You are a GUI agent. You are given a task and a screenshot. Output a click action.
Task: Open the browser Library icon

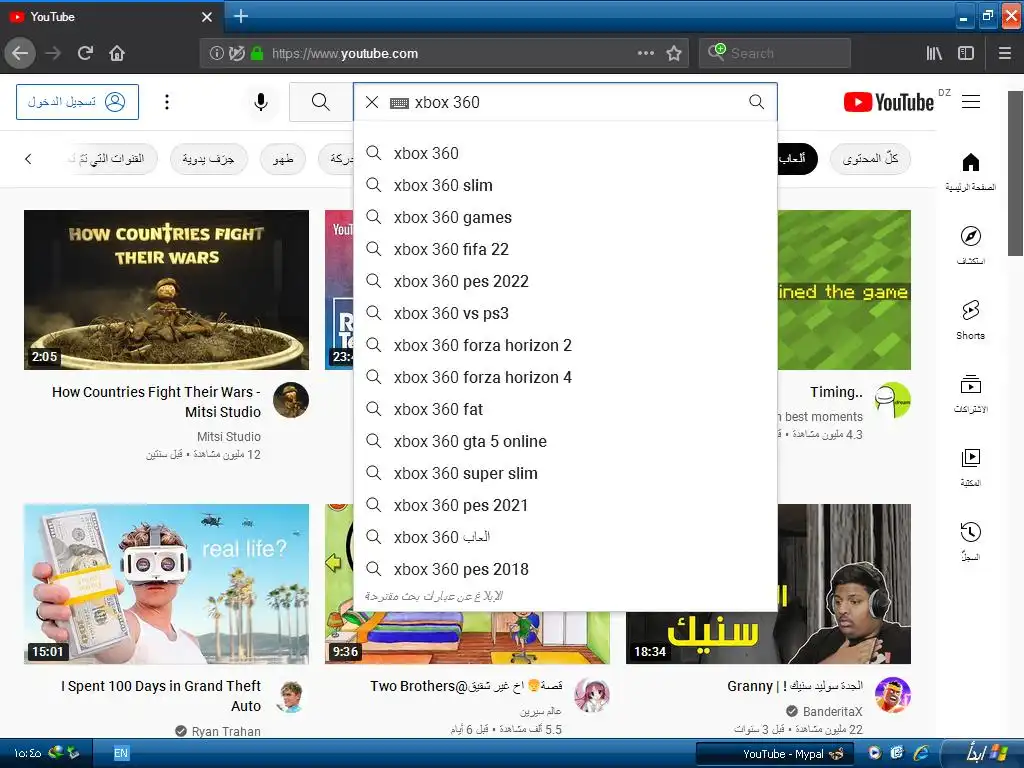pyautogui.click(x=934, y=53)
